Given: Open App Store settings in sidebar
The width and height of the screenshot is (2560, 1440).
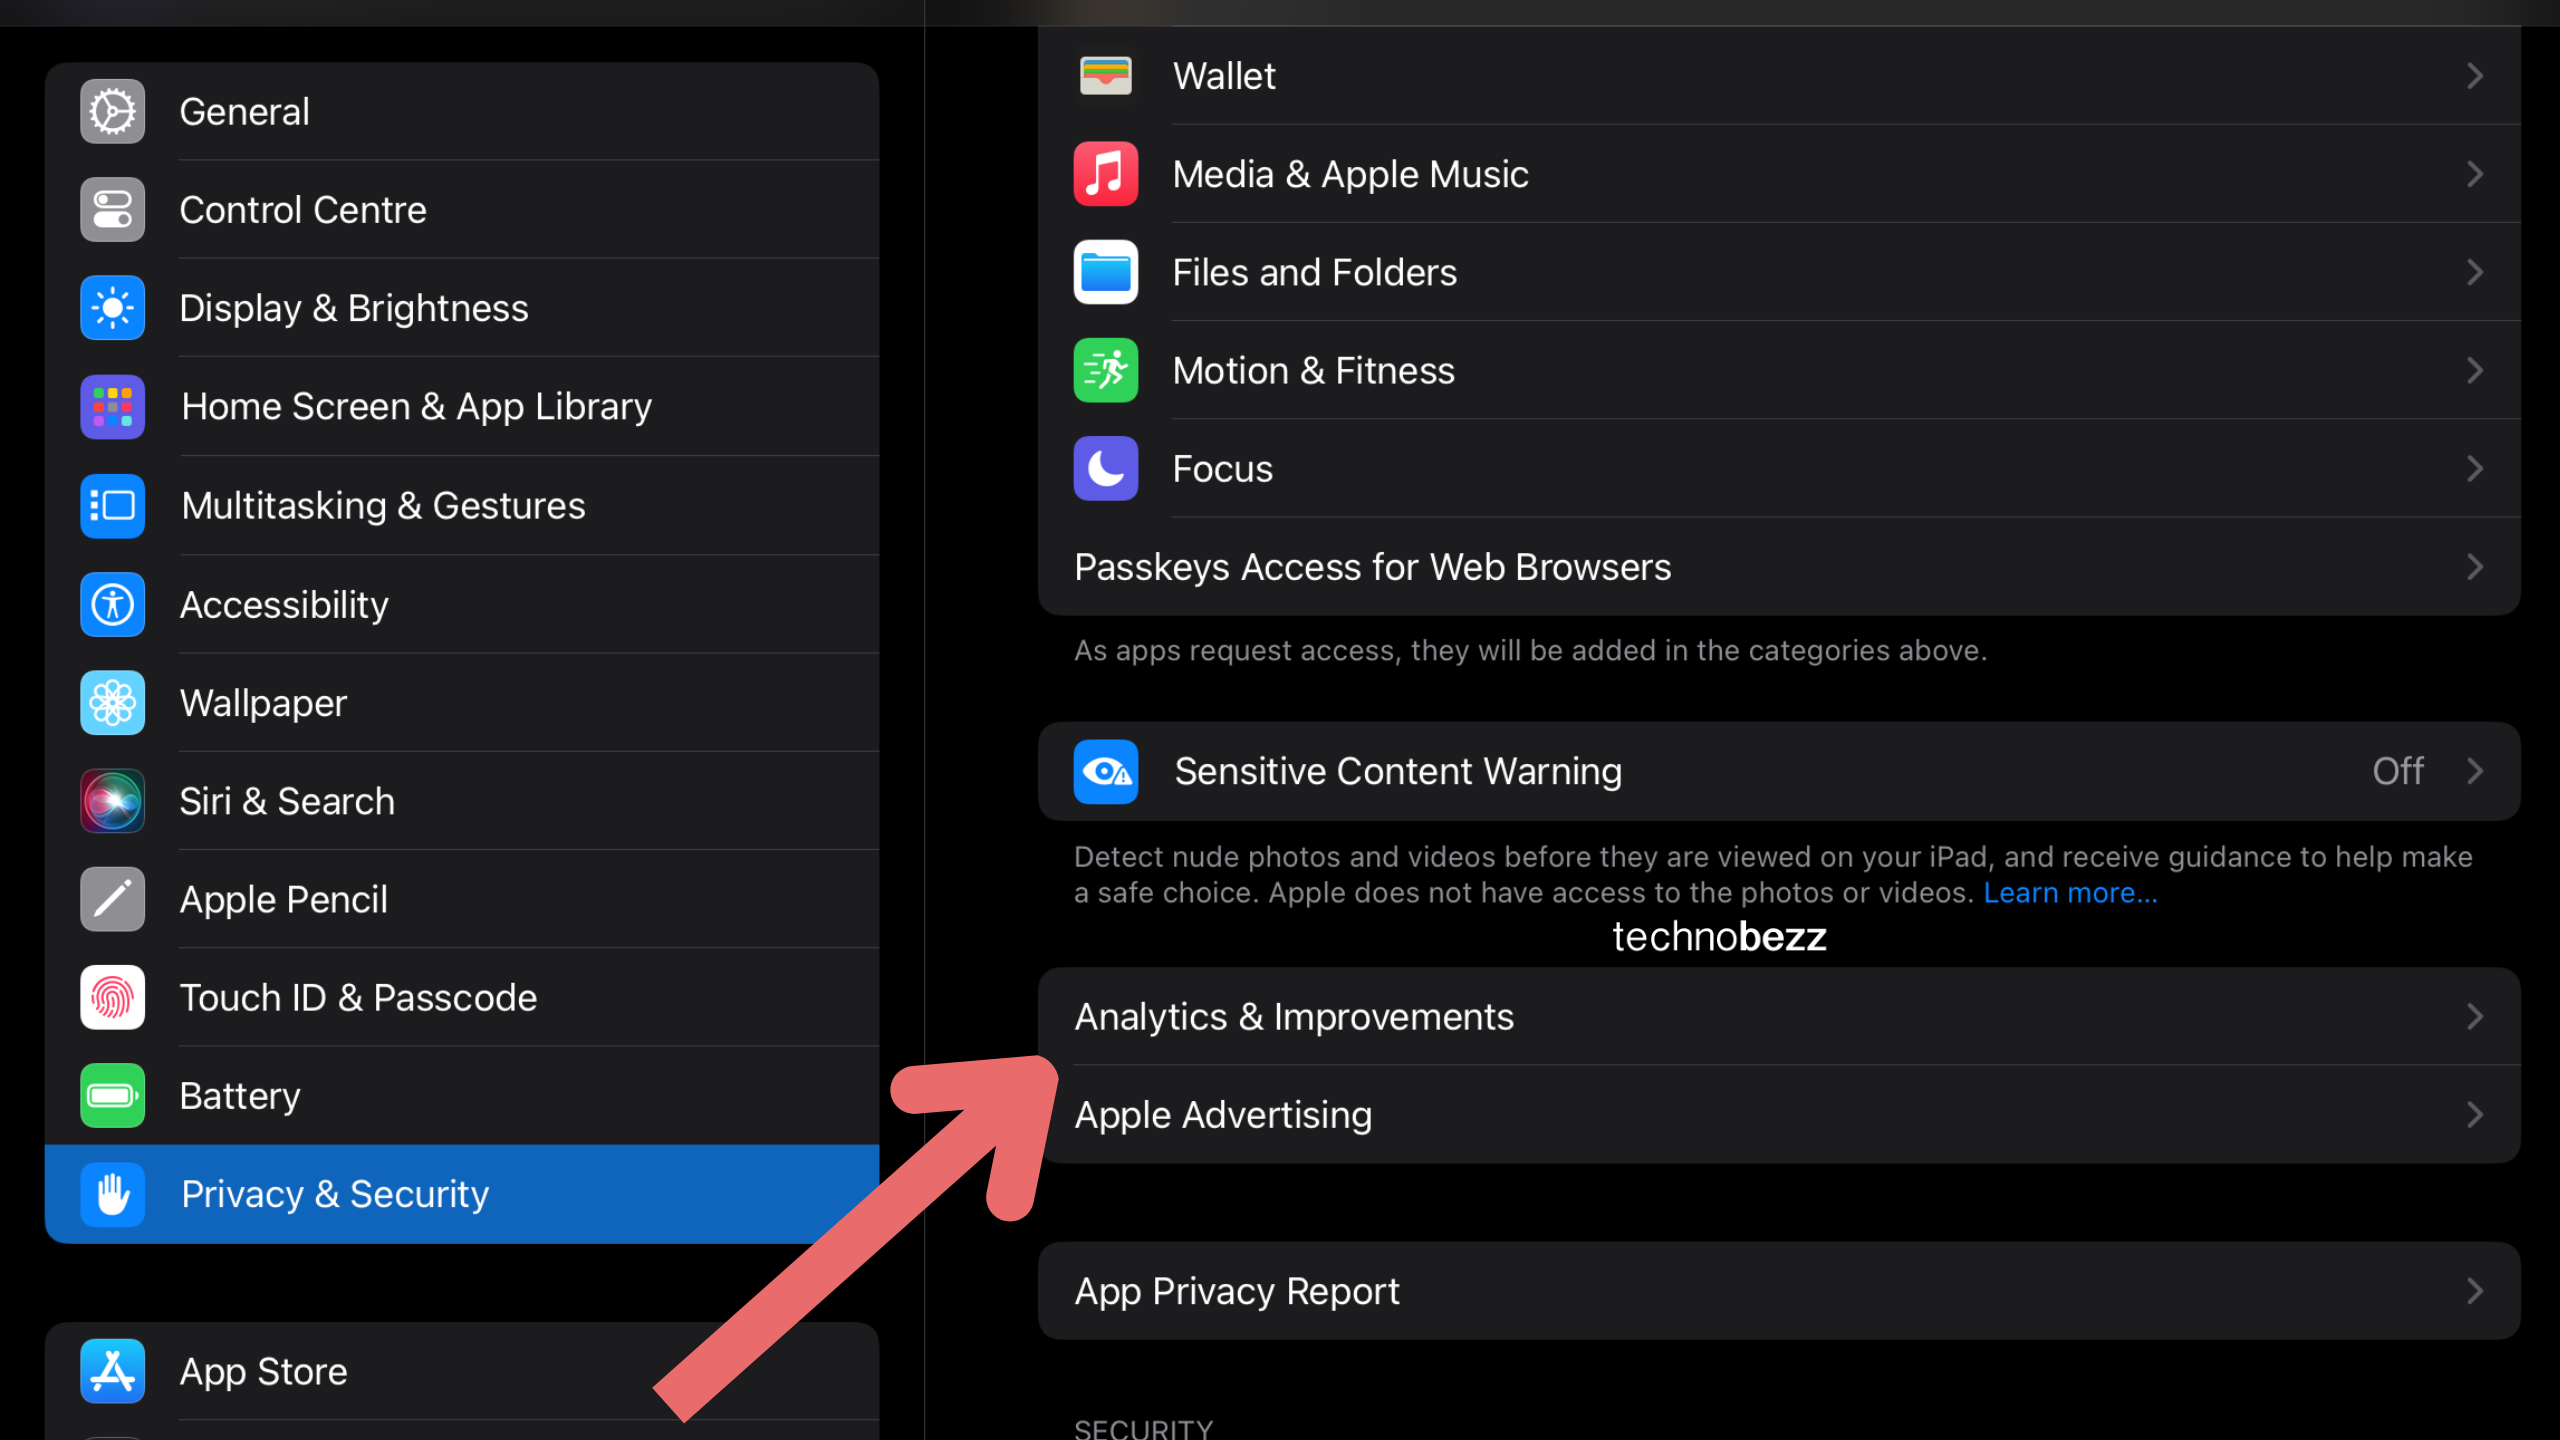Looking at the screenshot, I should pyautogui.click(x=462, y=1371).
